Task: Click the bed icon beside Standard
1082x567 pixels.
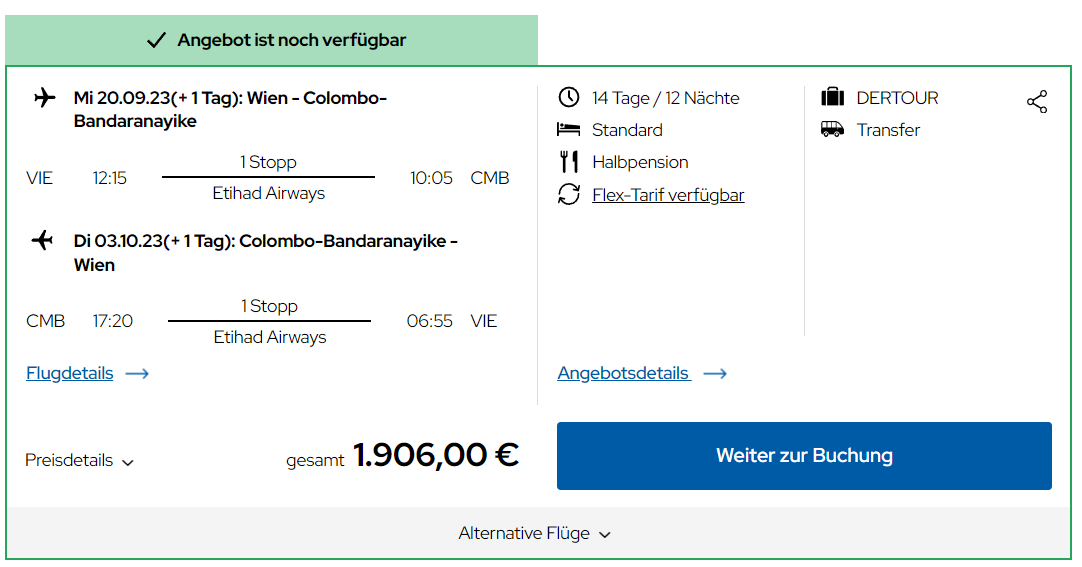Action: pyautogui.click(x=569, y=129)
